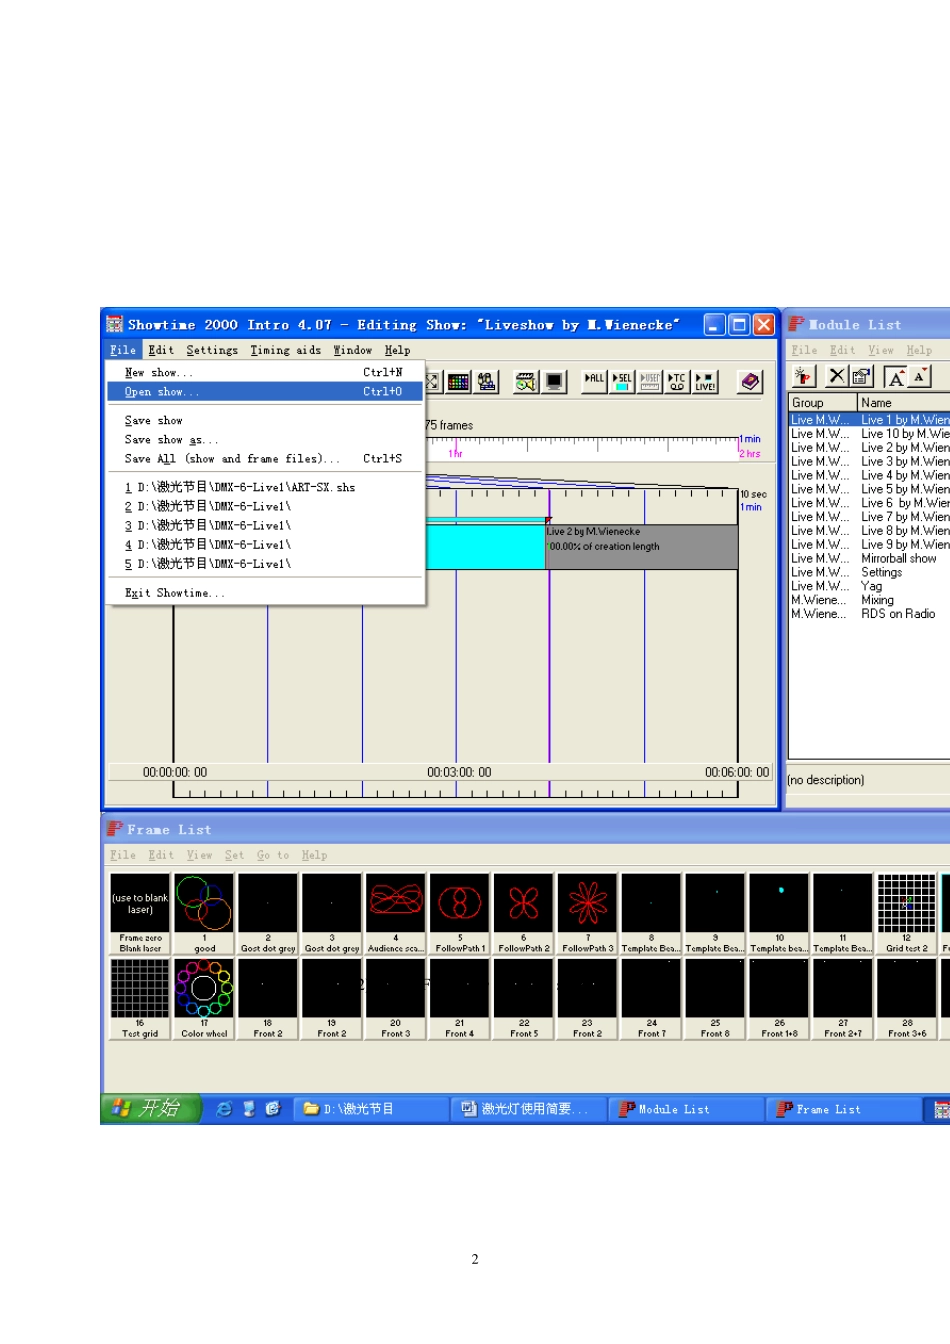Click the play SEL selection button
Image resolution: width=950 pixels, height=1344 pixels.
coord(622,381)
